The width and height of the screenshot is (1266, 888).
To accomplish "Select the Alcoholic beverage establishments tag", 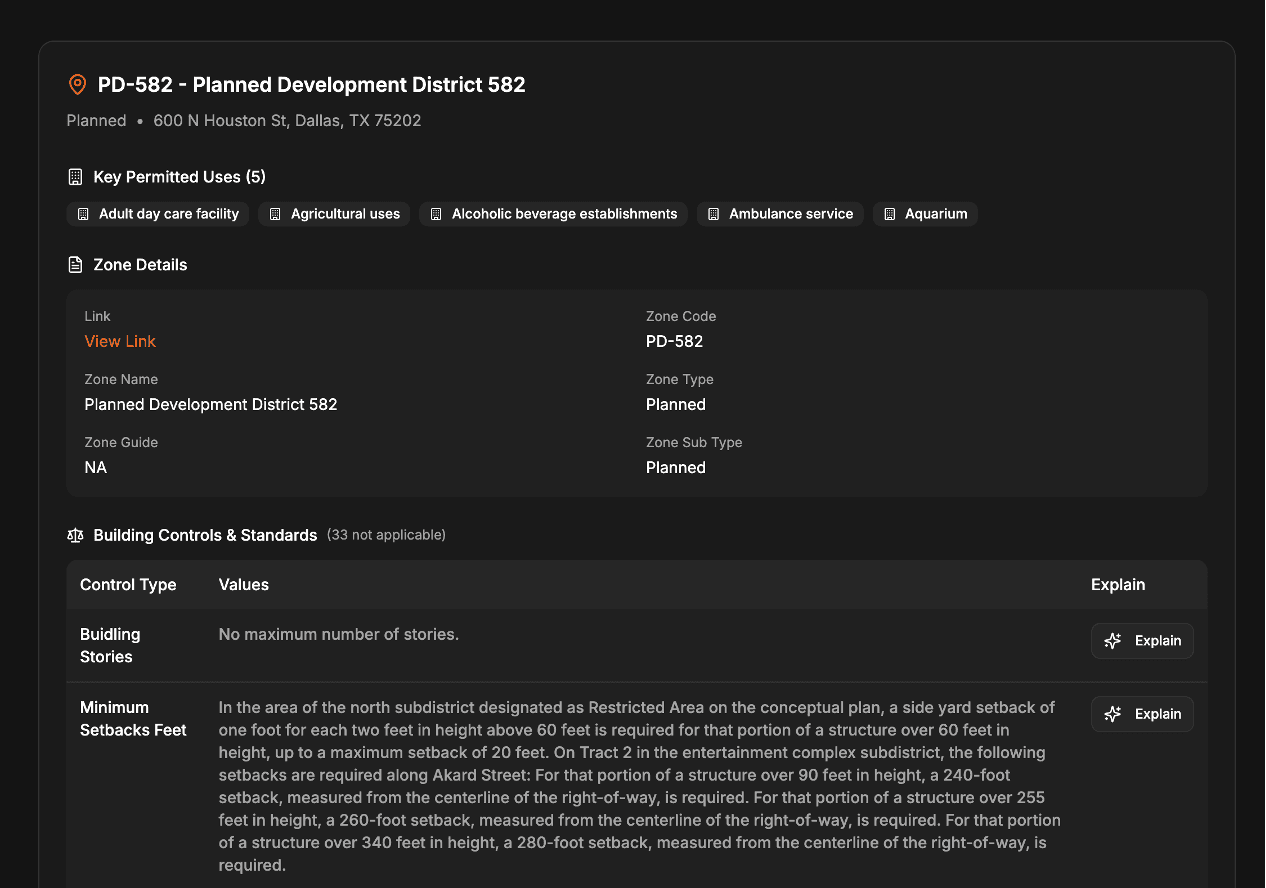I will (x=553, y=214).
